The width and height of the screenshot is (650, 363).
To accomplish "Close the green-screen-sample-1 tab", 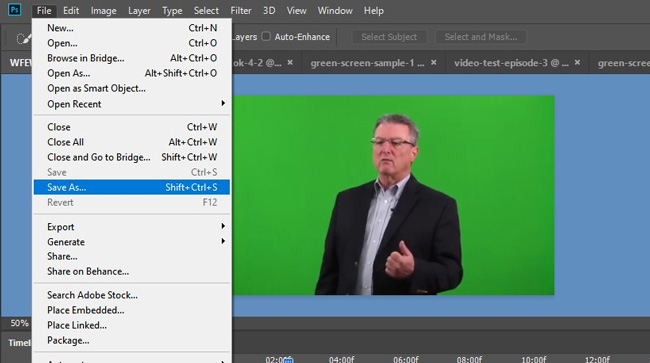I will tap(433, 62).
